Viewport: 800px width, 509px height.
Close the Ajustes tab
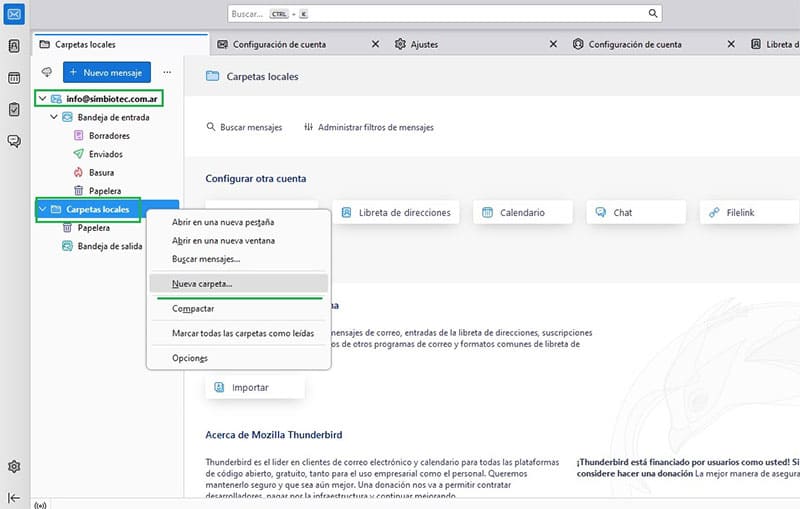pyautogui.click(x=553, y=44)
